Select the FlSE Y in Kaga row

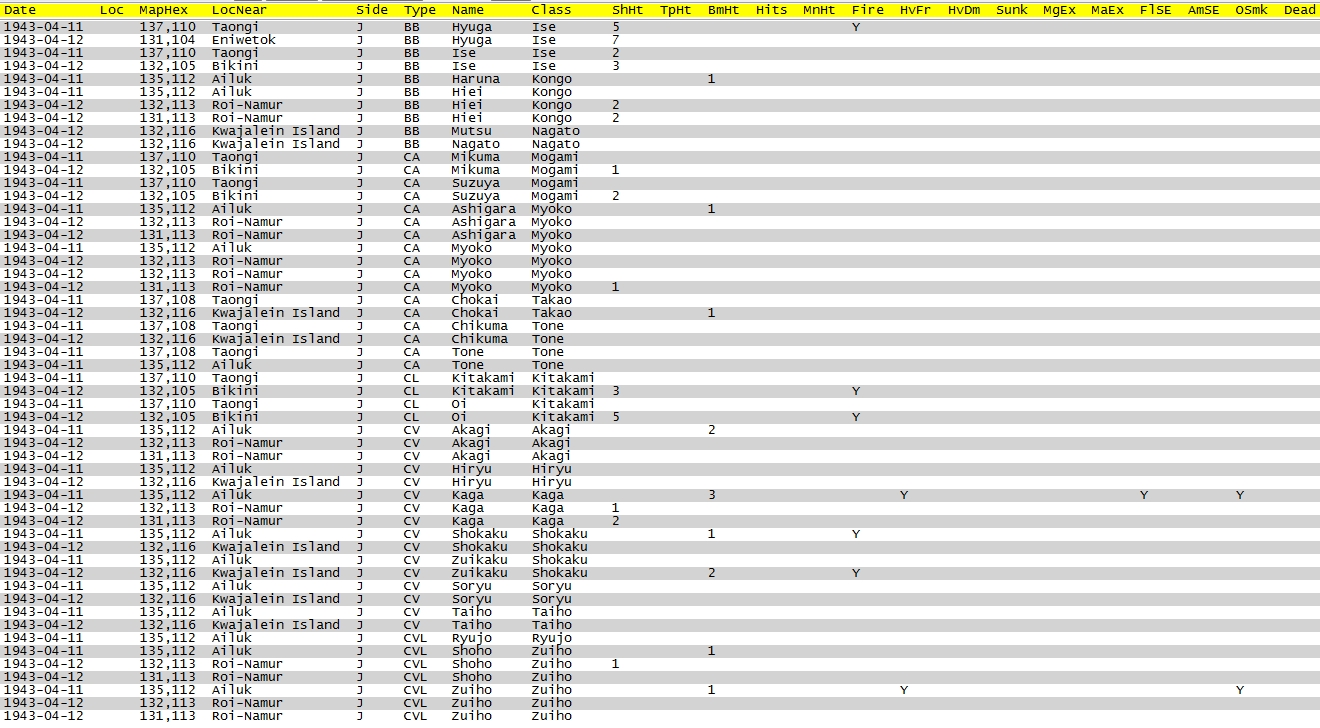(x=1144, y=495)
